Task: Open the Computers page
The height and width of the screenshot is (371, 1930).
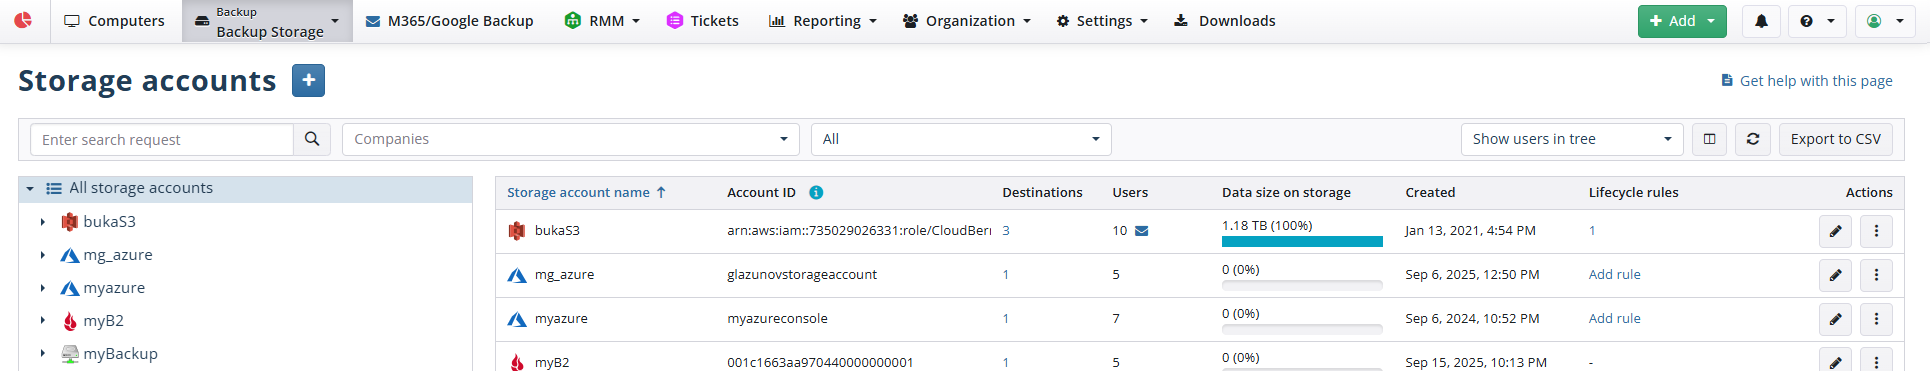Action: (114, 21)
